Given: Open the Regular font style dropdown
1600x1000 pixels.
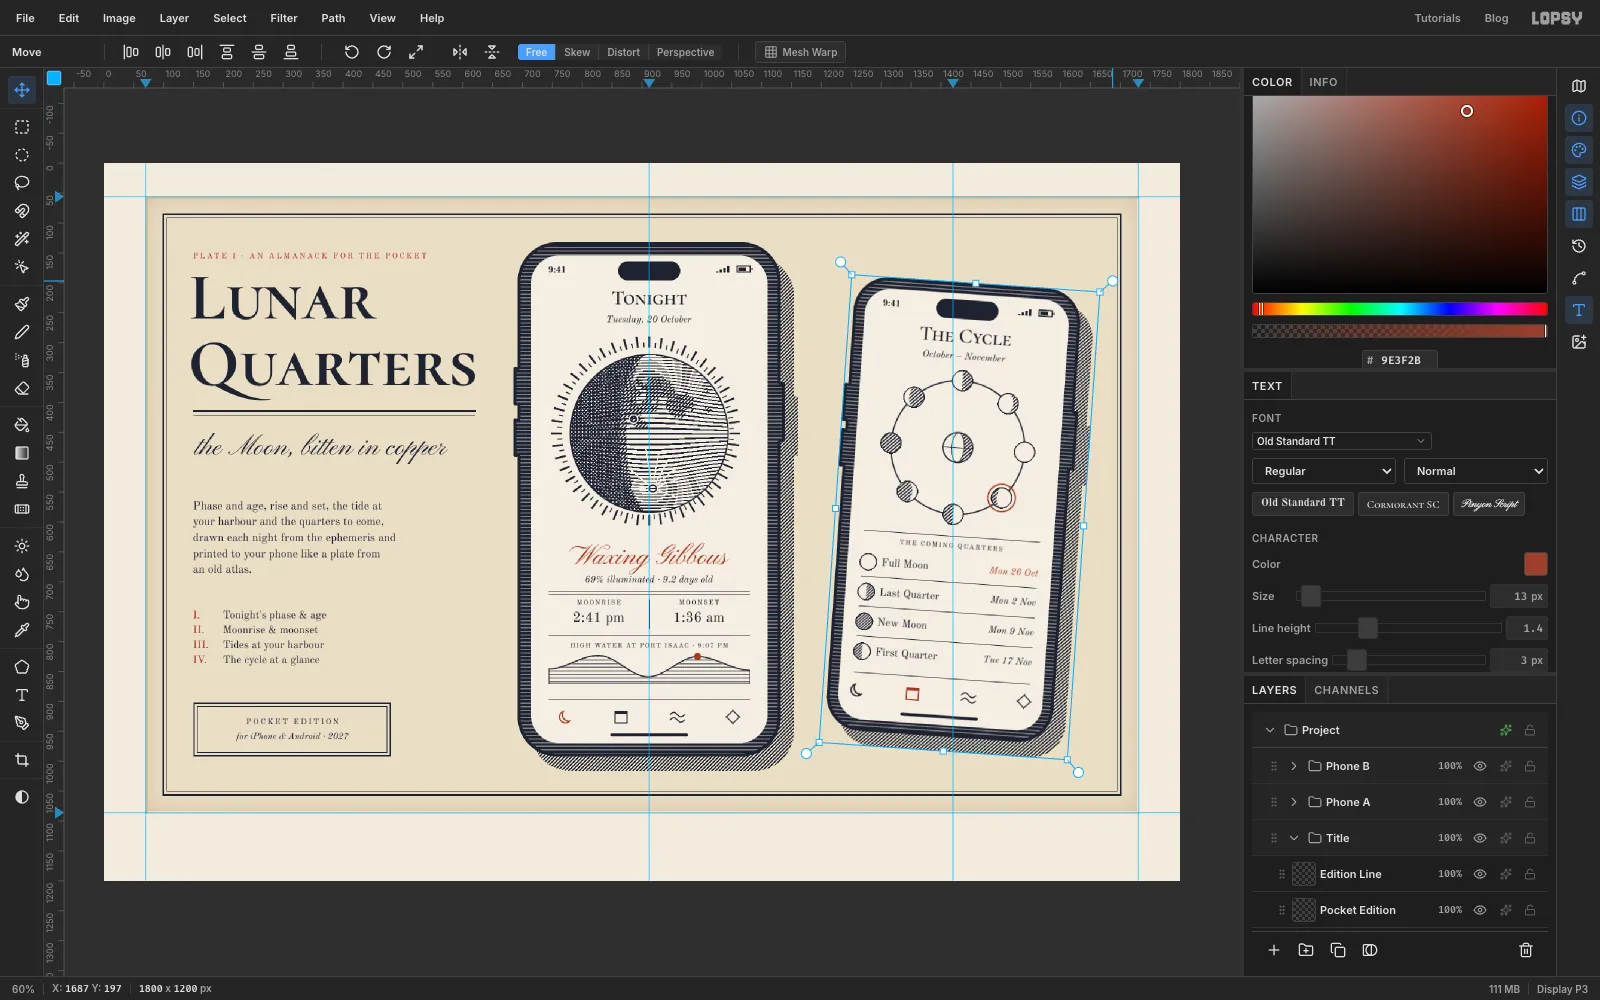Looking at the screenshot, I should [1324, 471].
